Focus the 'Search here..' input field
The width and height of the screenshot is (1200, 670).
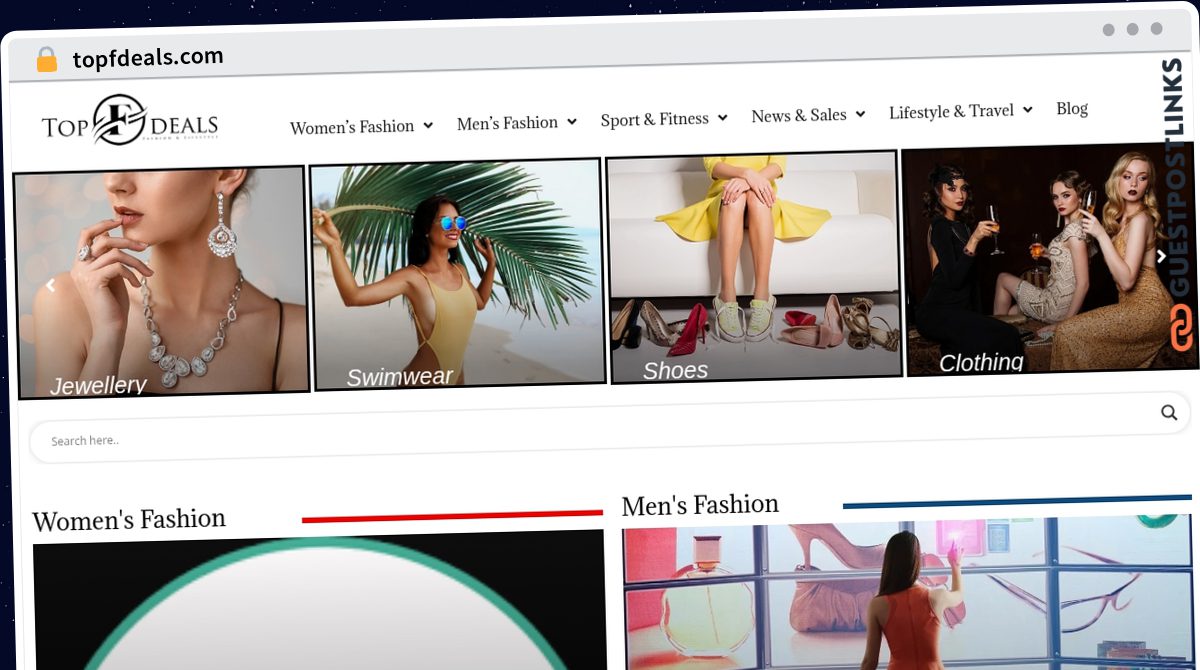(x=594, y=427)
